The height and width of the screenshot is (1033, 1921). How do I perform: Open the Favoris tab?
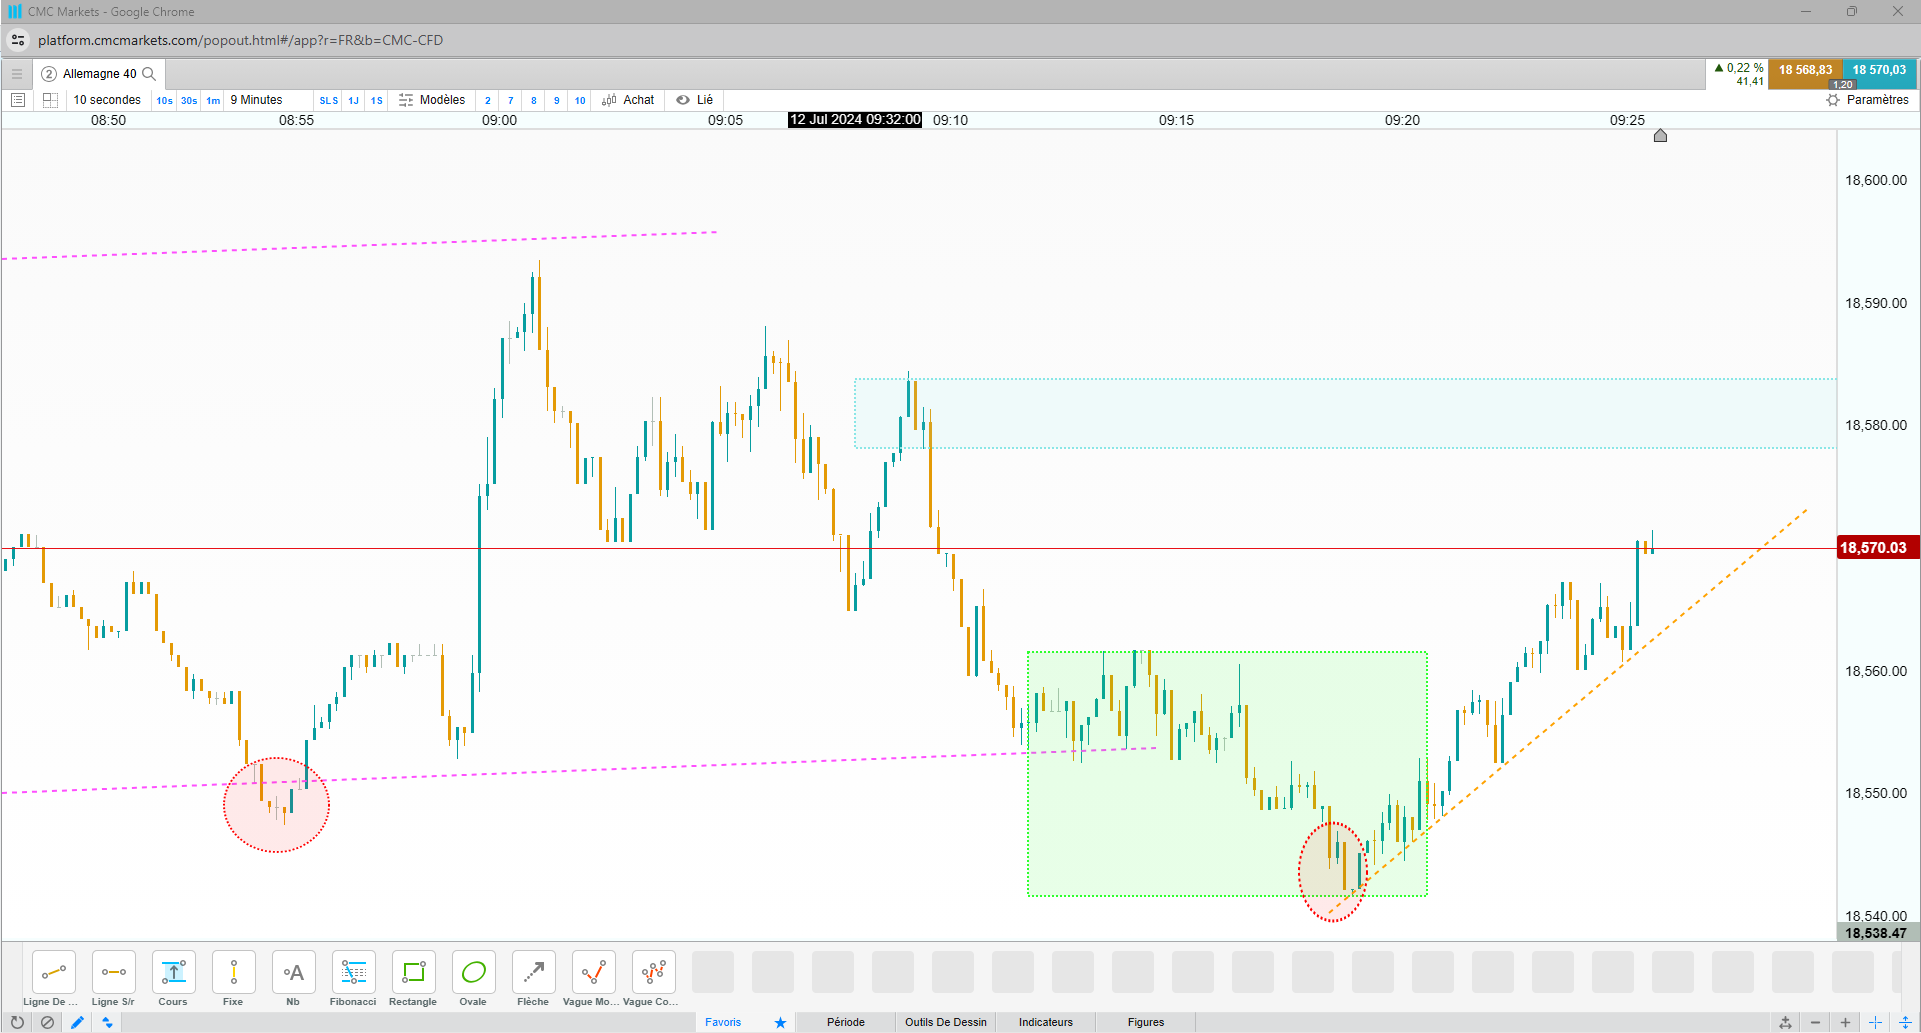pyautogui.click(x=723, y=1022)
